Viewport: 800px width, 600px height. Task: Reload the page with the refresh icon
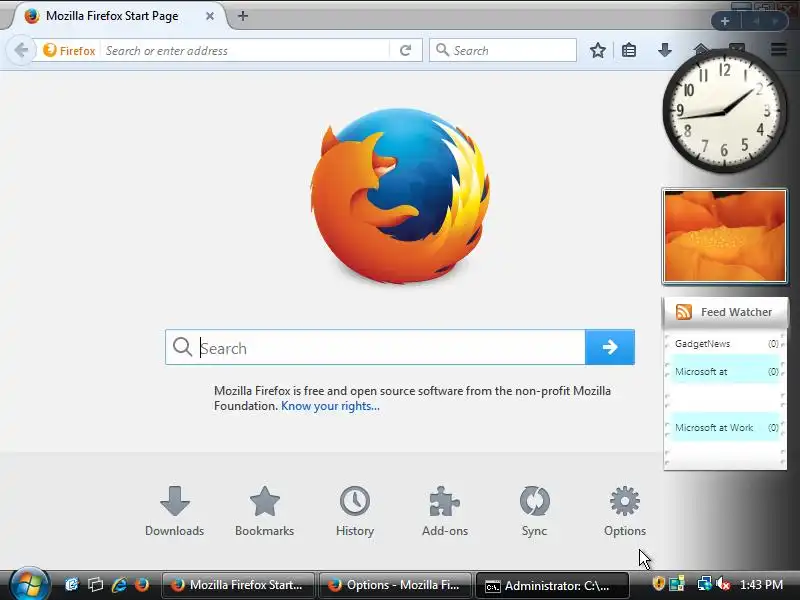click(x=406, y=51)
